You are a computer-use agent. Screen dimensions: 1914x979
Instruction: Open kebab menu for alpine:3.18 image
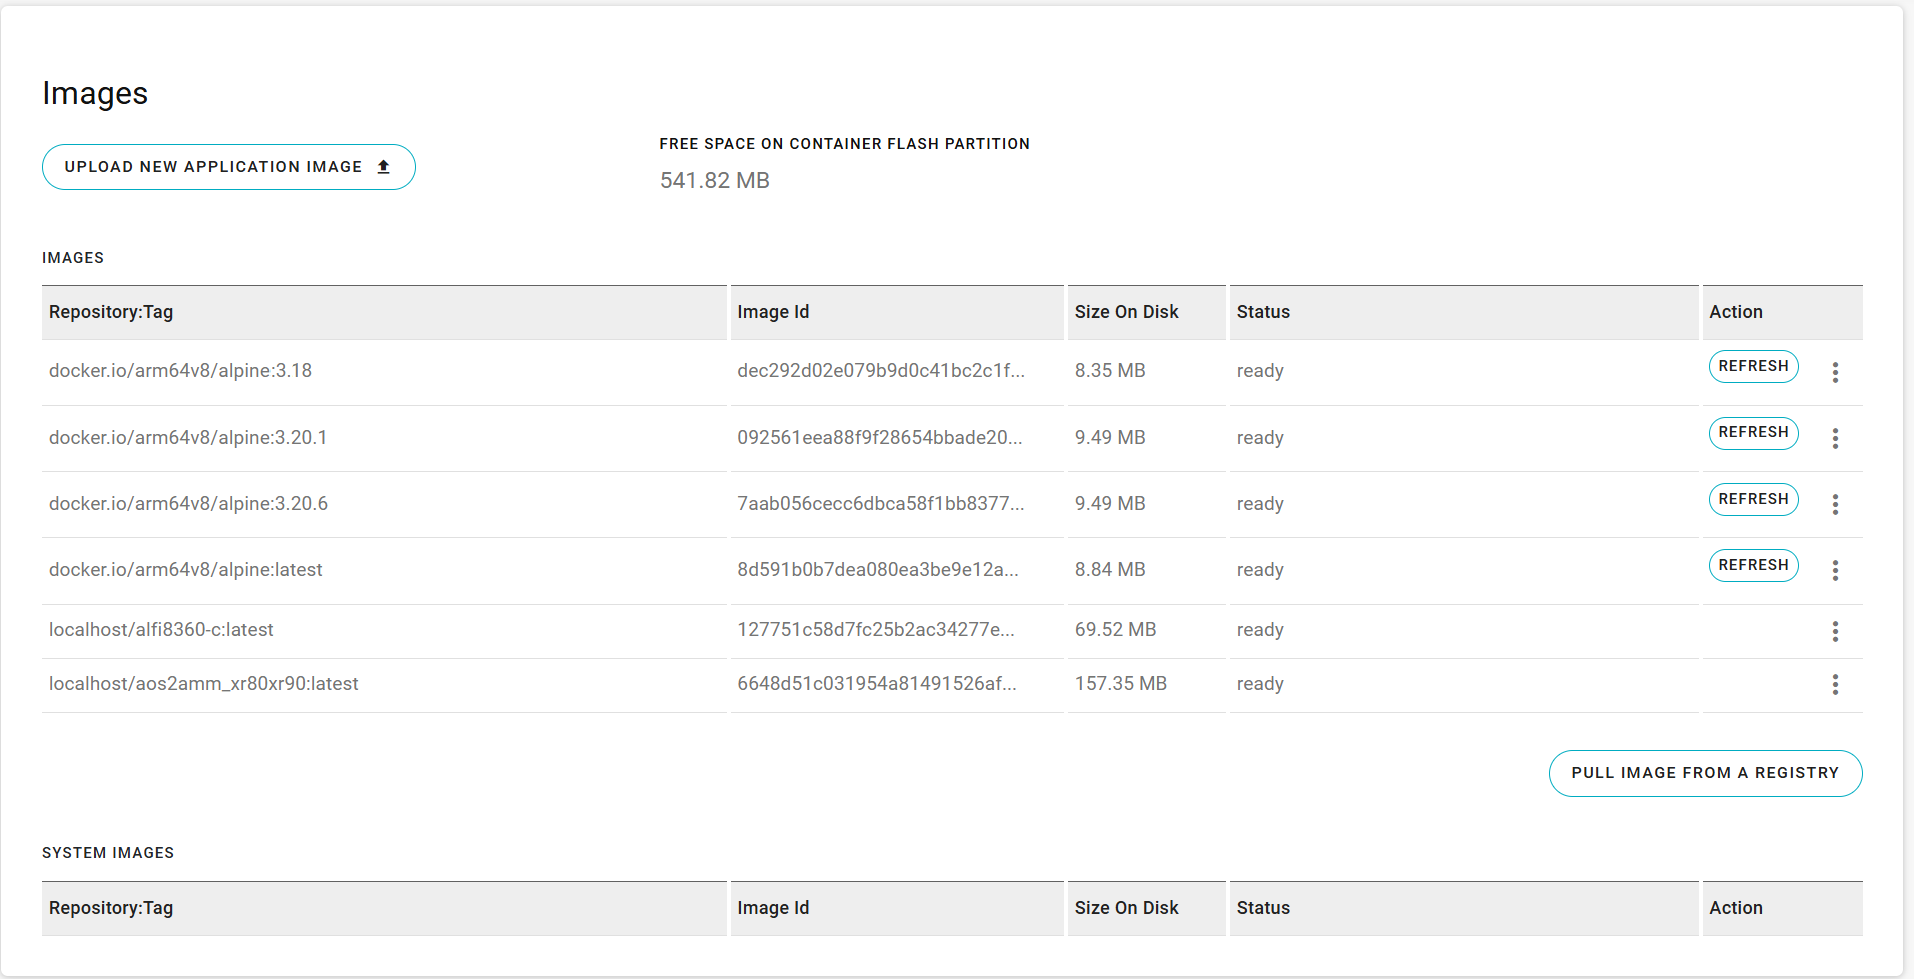tap(1834, 372)
